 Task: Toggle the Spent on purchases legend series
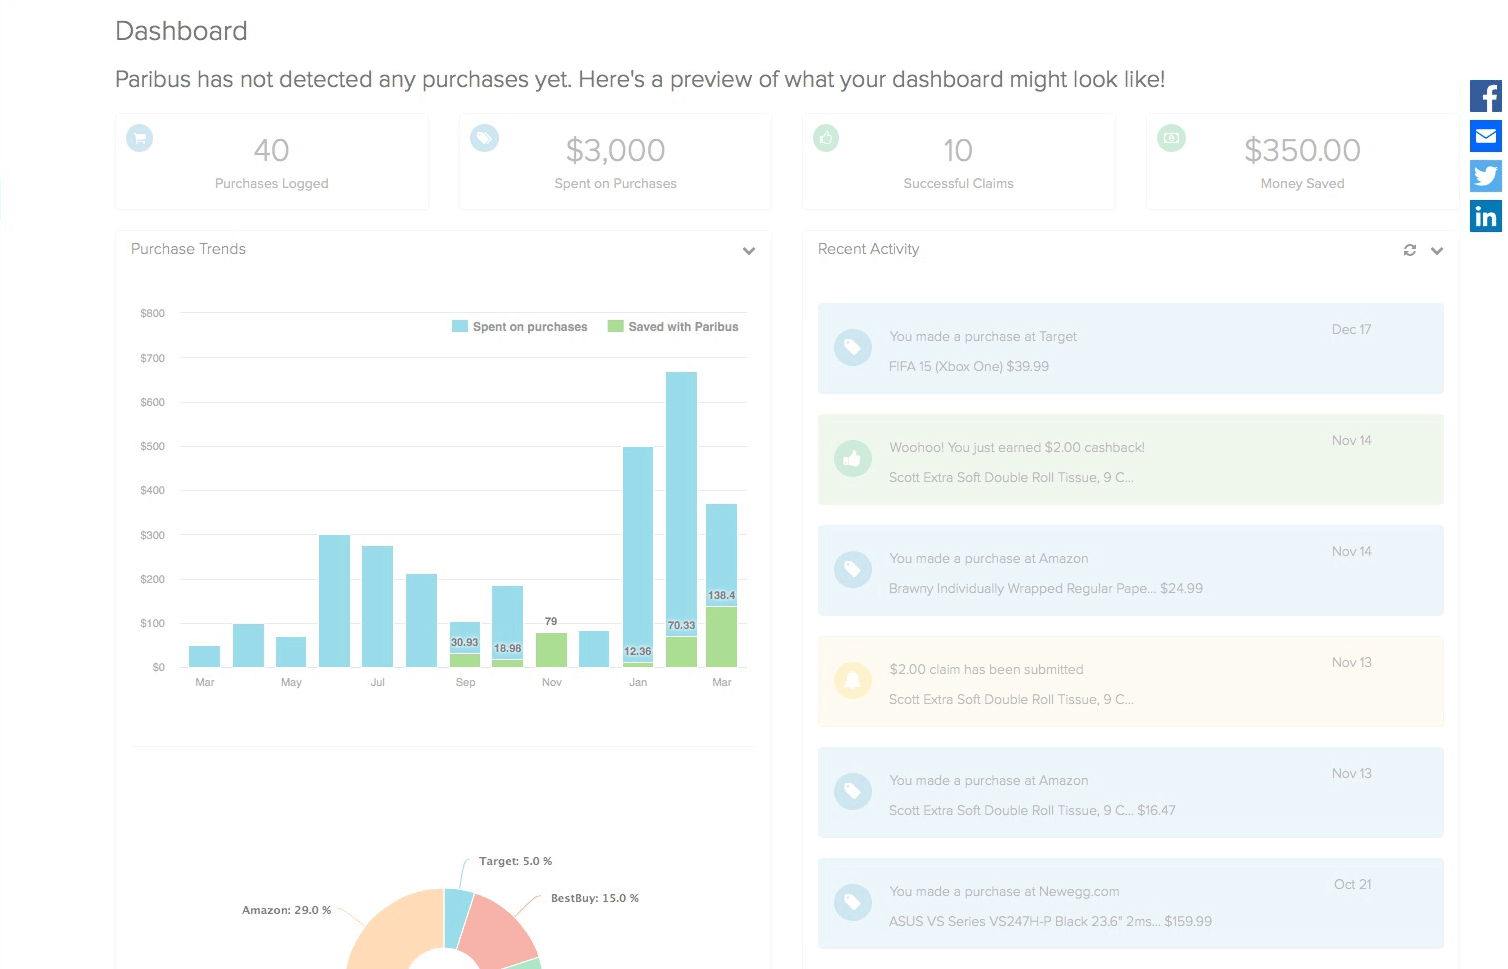click(520, 327)
